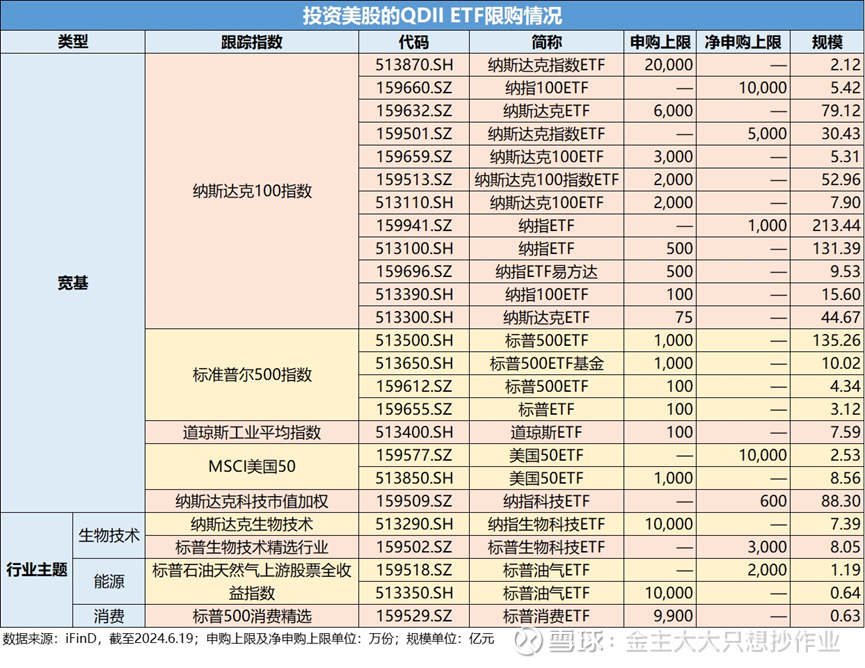Select the 纳斯达克科技市值加权 index cell
This screenshot has width=865, height=668.
(252, 501)
